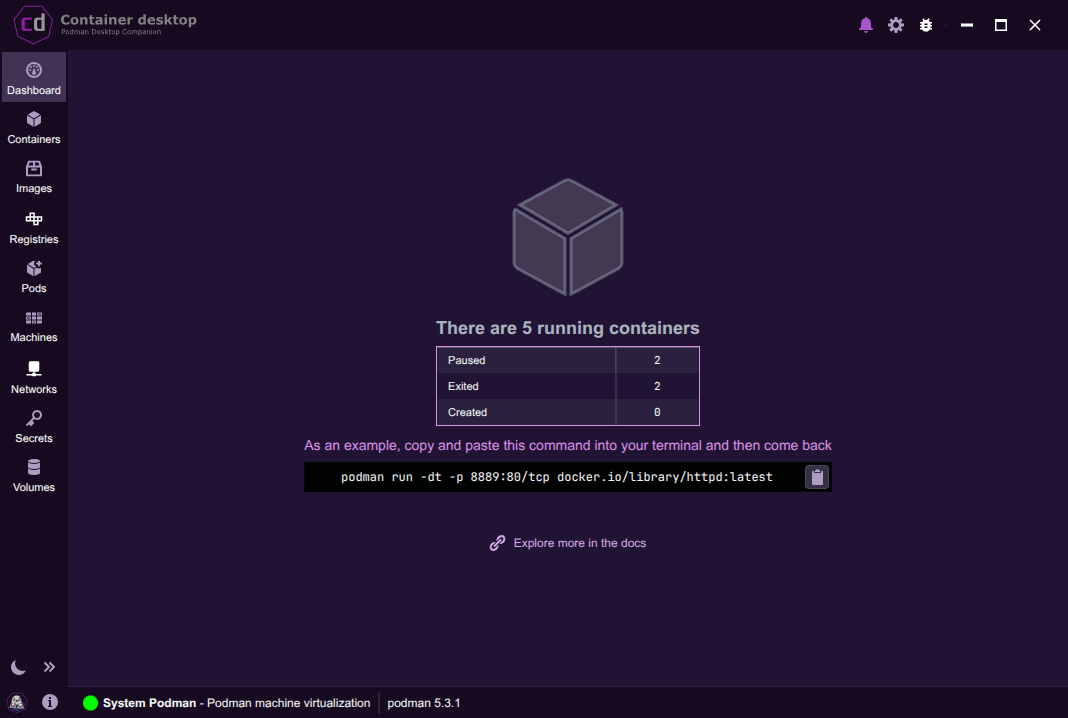Click the Container desktop title text
Viewport: 1068px width, 718px height.
(128, 20)
